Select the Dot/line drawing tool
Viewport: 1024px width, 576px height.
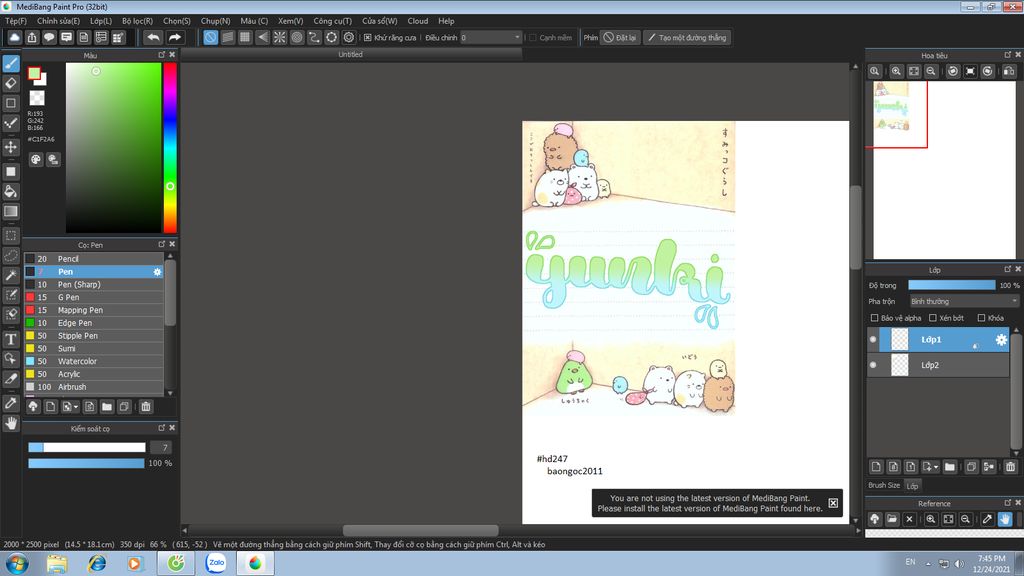click(x=11, y=123)
